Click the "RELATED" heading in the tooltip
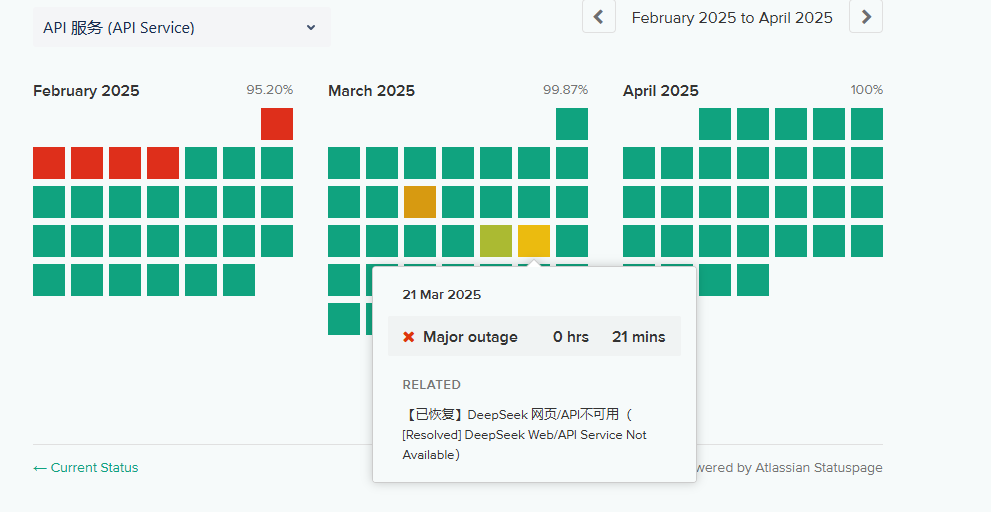This screenshot has height=512, width=991. pyautogui.click(x=432, y=385)
